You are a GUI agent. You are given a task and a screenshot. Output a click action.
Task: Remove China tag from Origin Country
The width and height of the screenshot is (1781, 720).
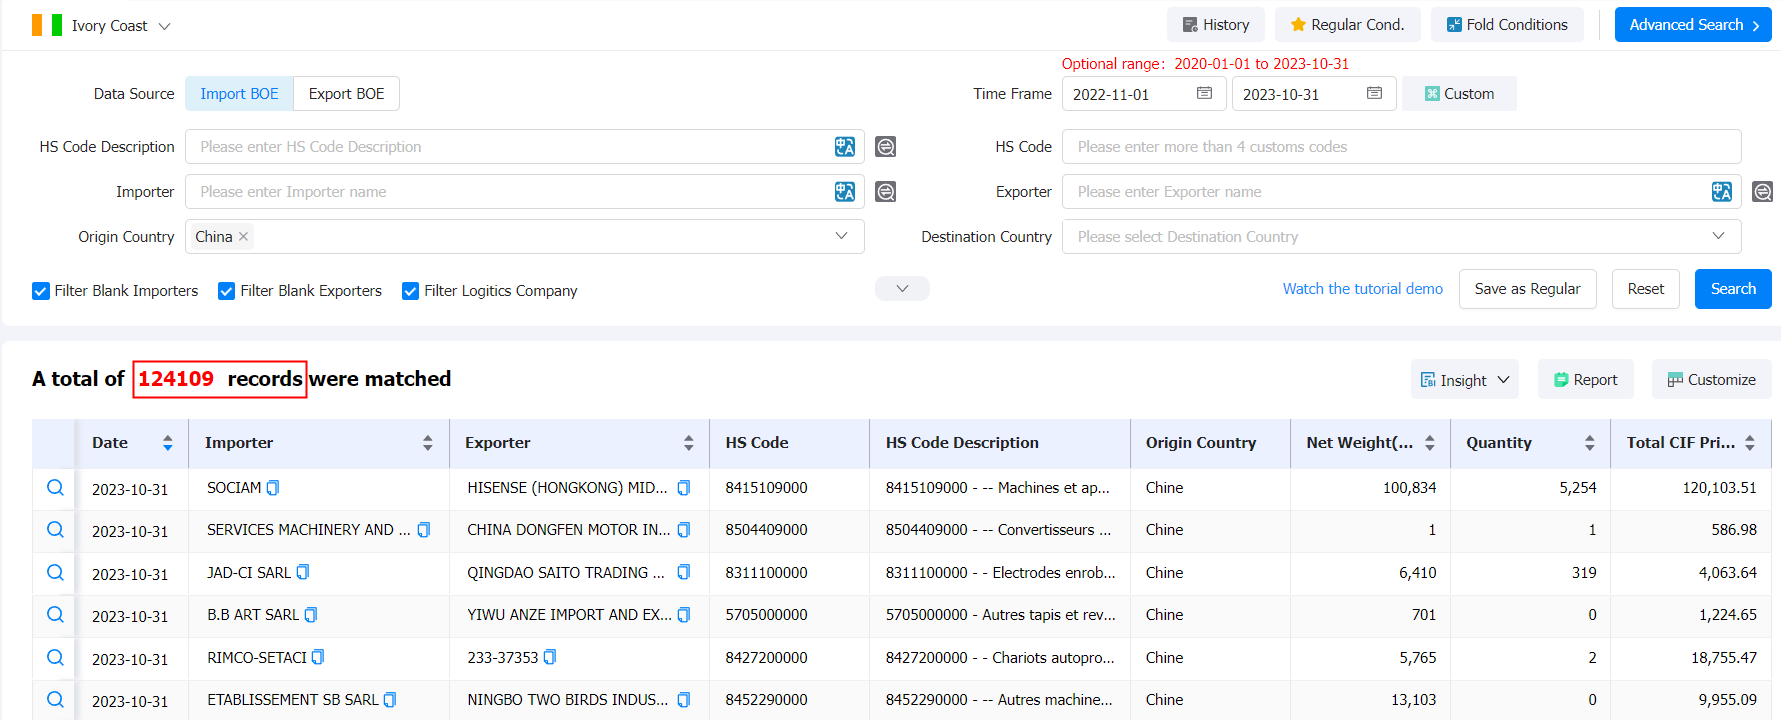point(243,237)
